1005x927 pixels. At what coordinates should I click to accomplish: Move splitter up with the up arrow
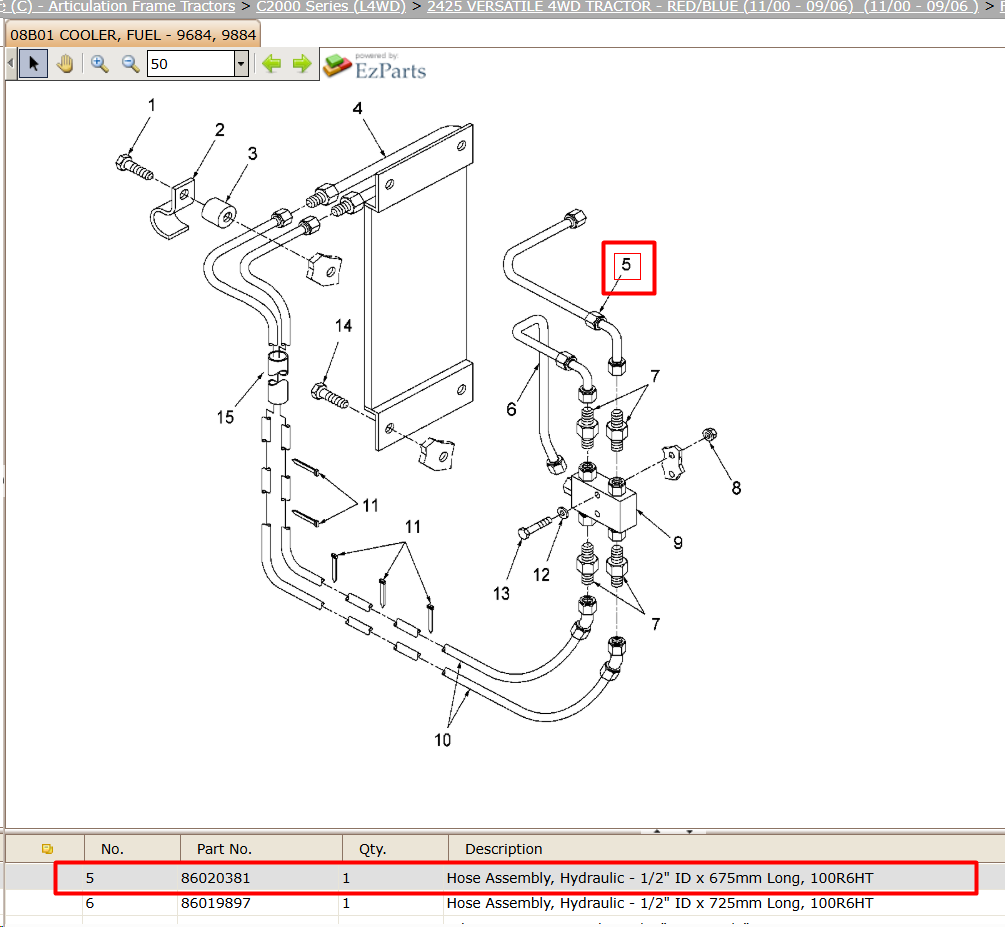pos(657,831)
